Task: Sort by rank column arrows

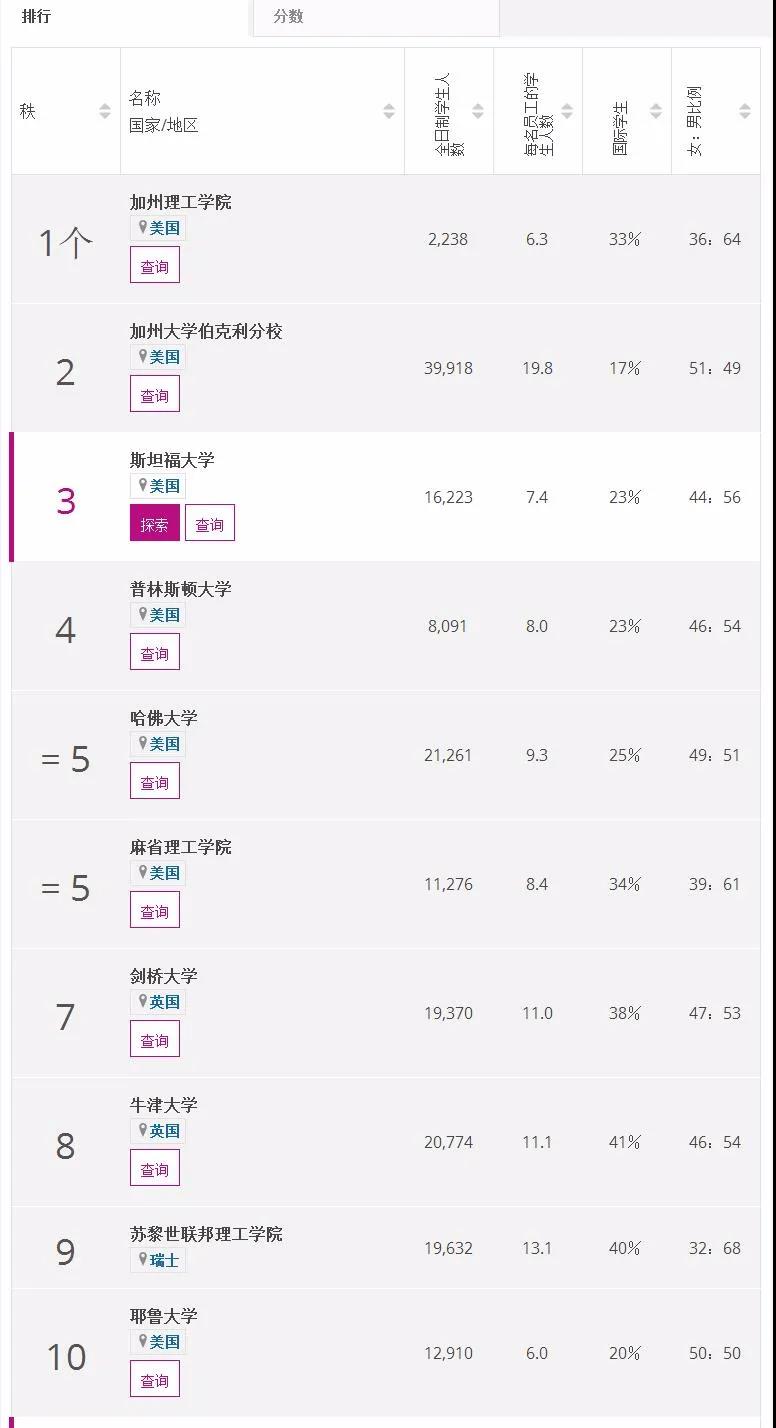Action: tap(105, 111)
